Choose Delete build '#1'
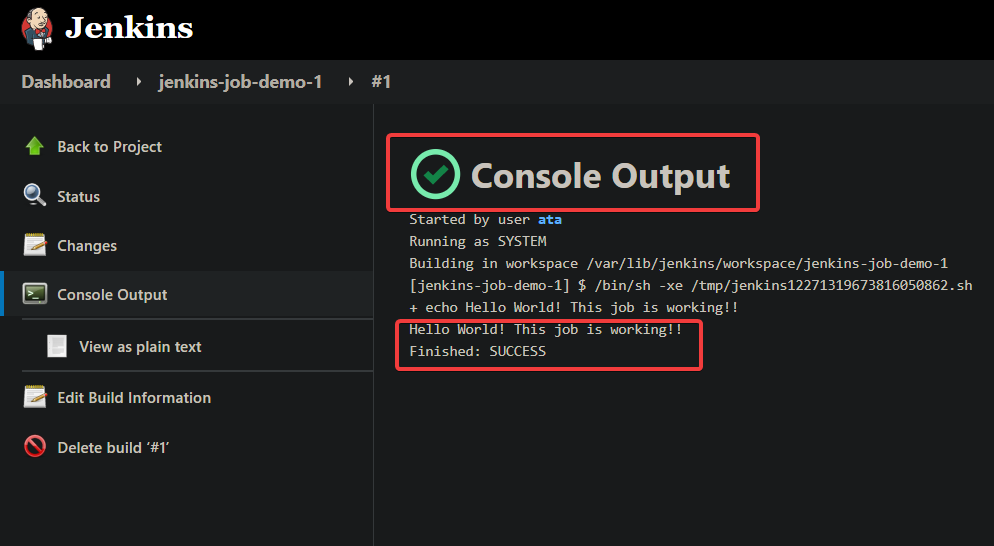Image resolution: width=994 pixels, height=546 pixels. click(113, 448)
